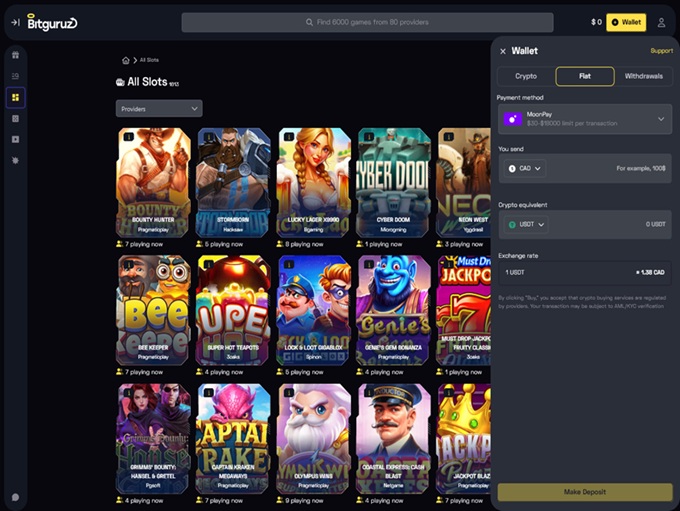Screen dimensions: 680x511
Task: Open the USDT crypto selector
Action: 526,224
